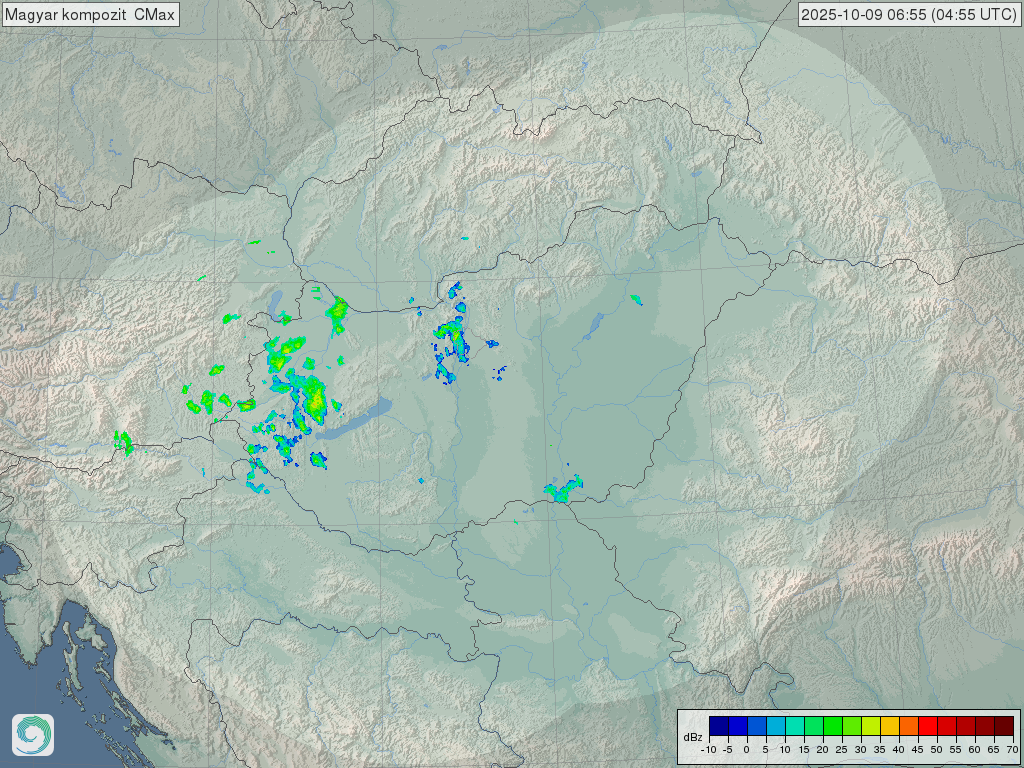
Task: Click the small lone echo in northeastern Hungary
Action: coord(637,299)
